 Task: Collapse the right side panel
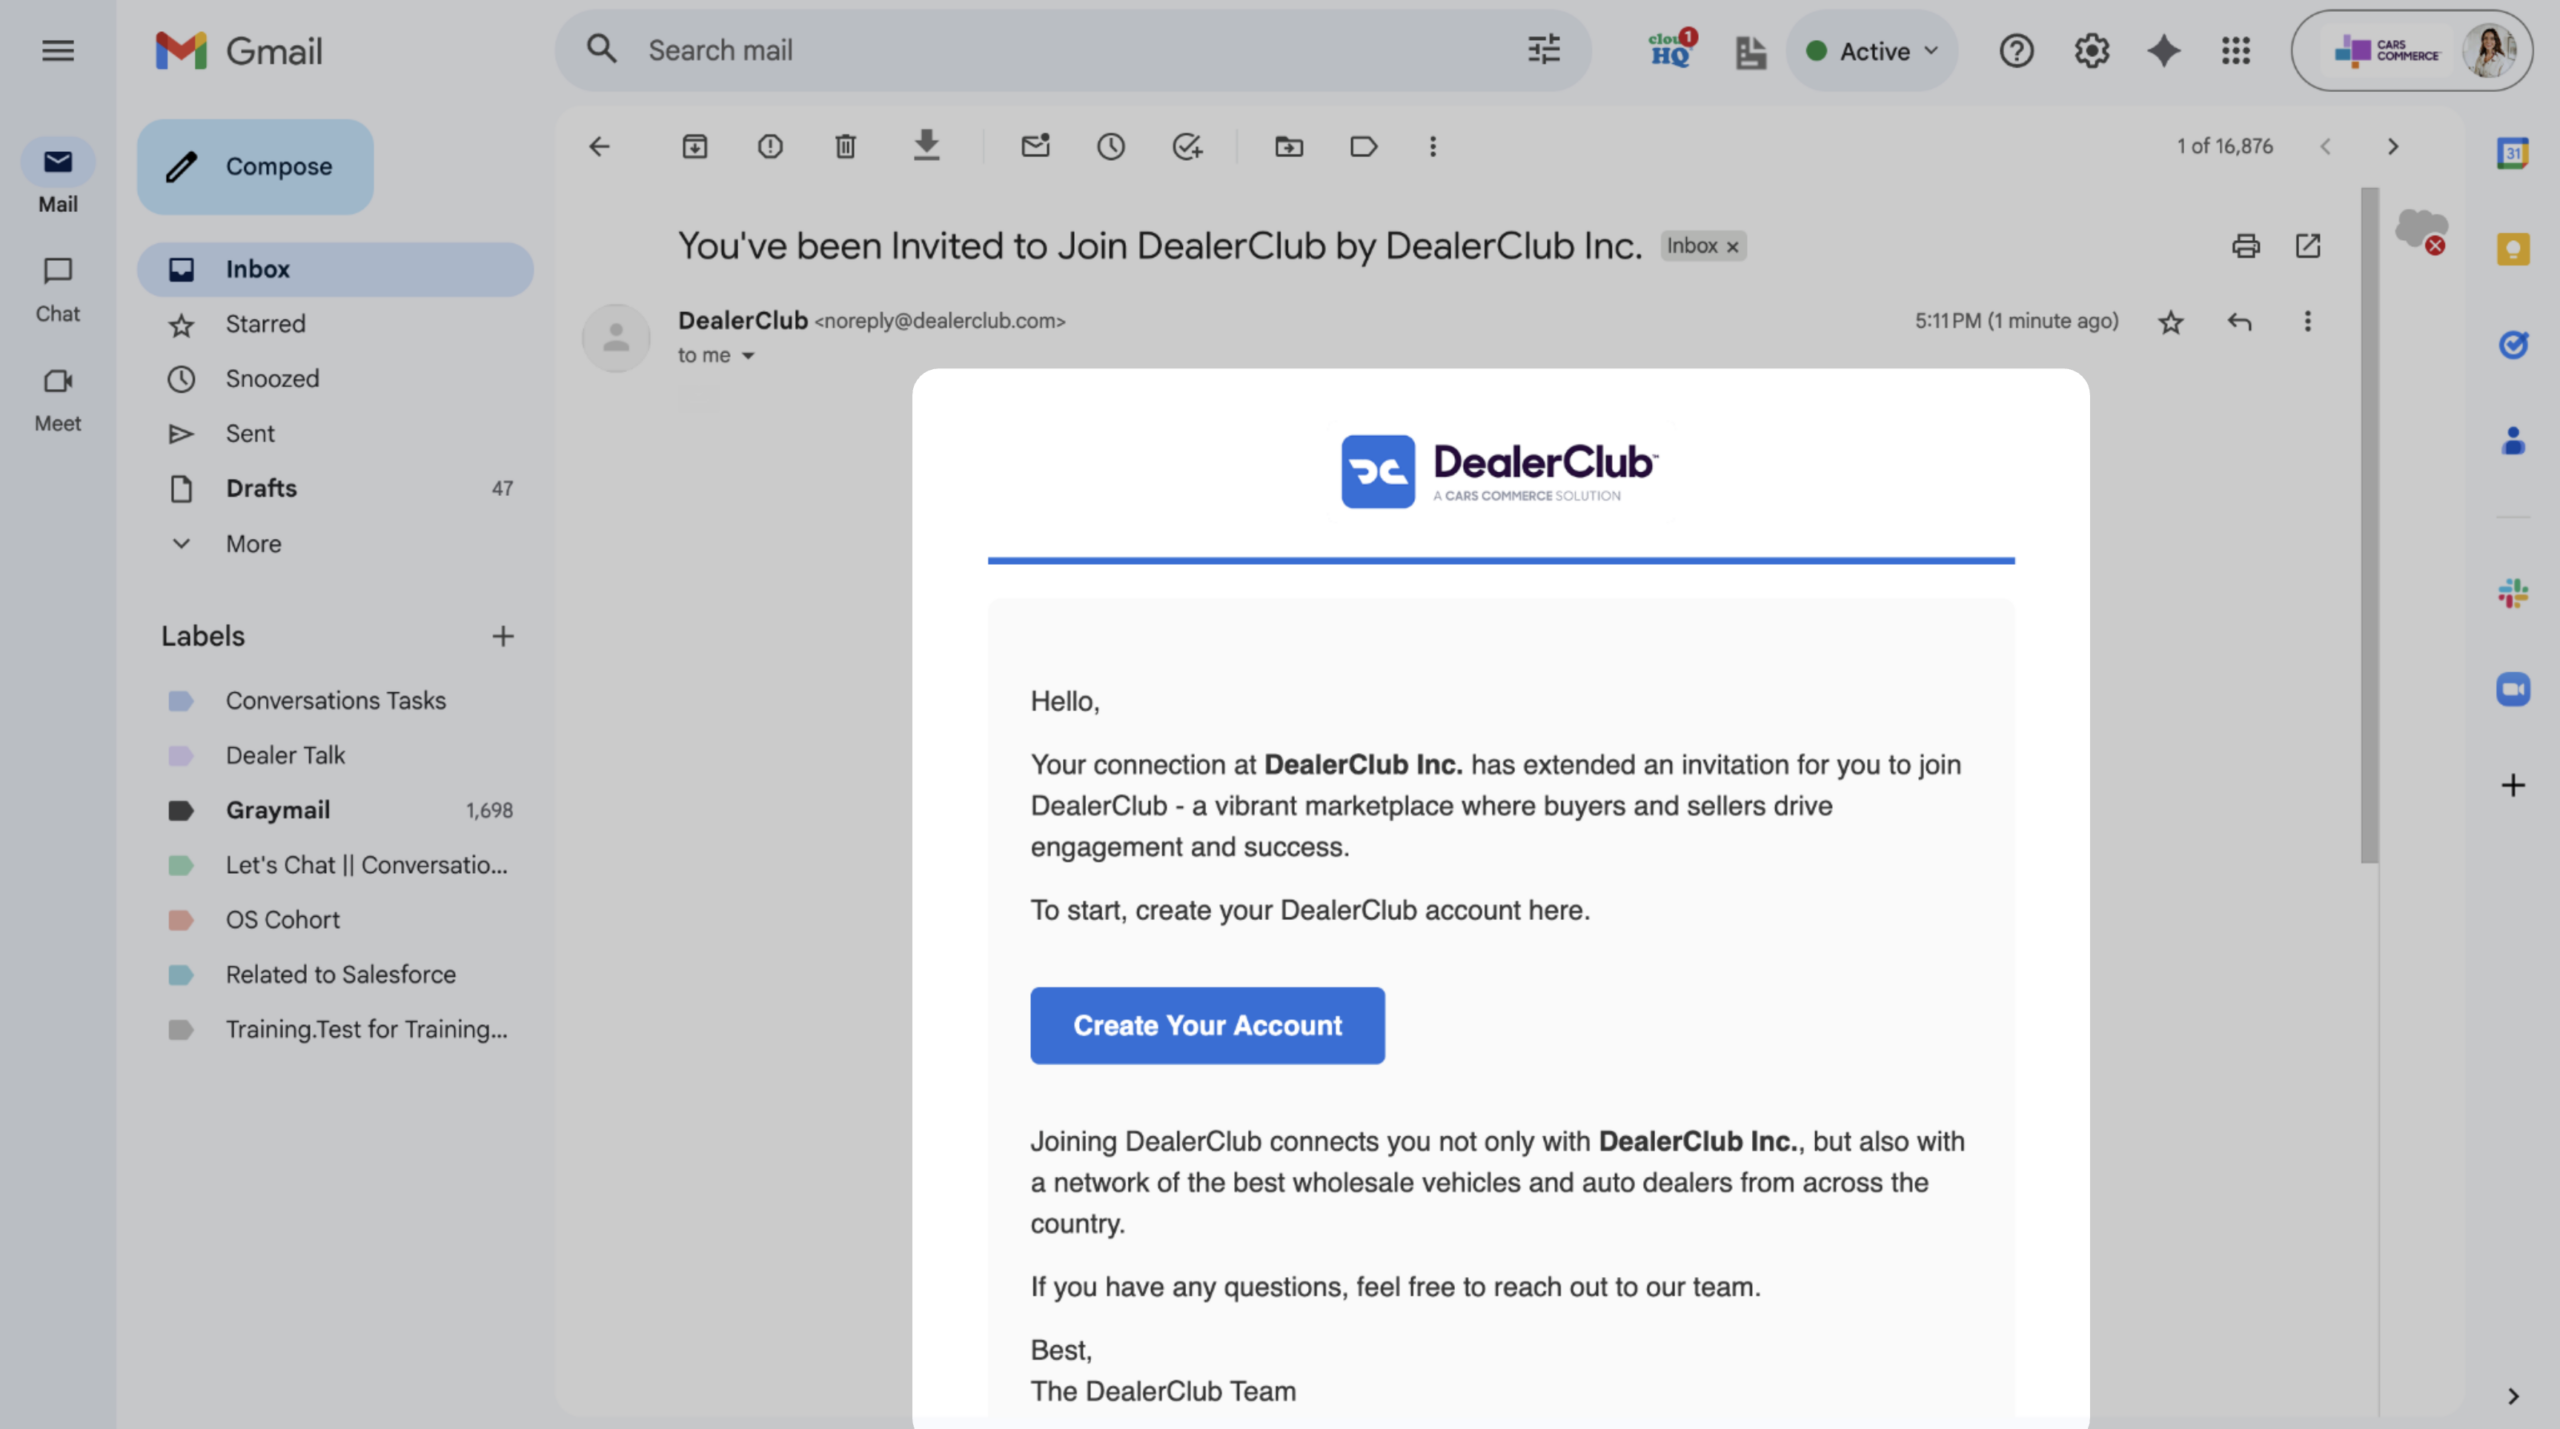2512,1396
